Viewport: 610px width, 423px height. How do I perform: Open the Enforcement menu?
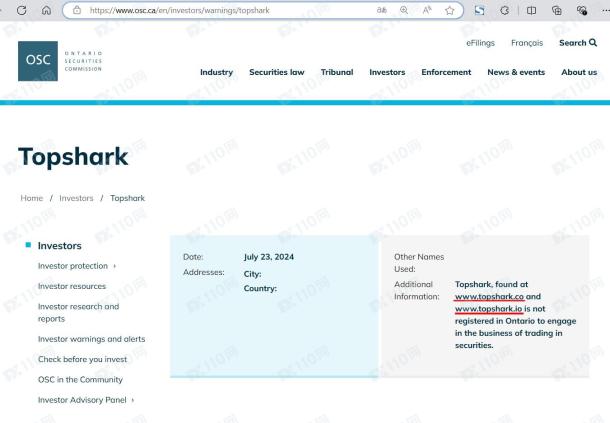tap(446, 72)
